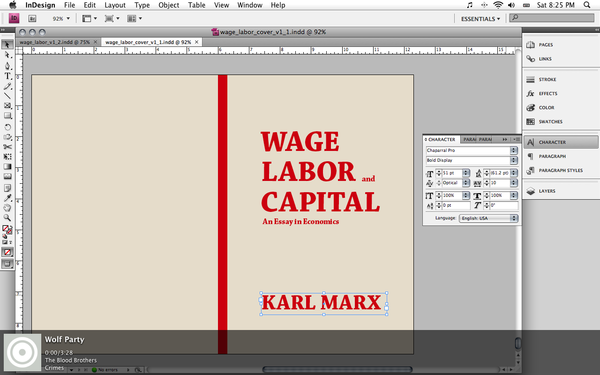600x375 pixels.
Task: Select the Scissors tool
Action: click(7, 147)
